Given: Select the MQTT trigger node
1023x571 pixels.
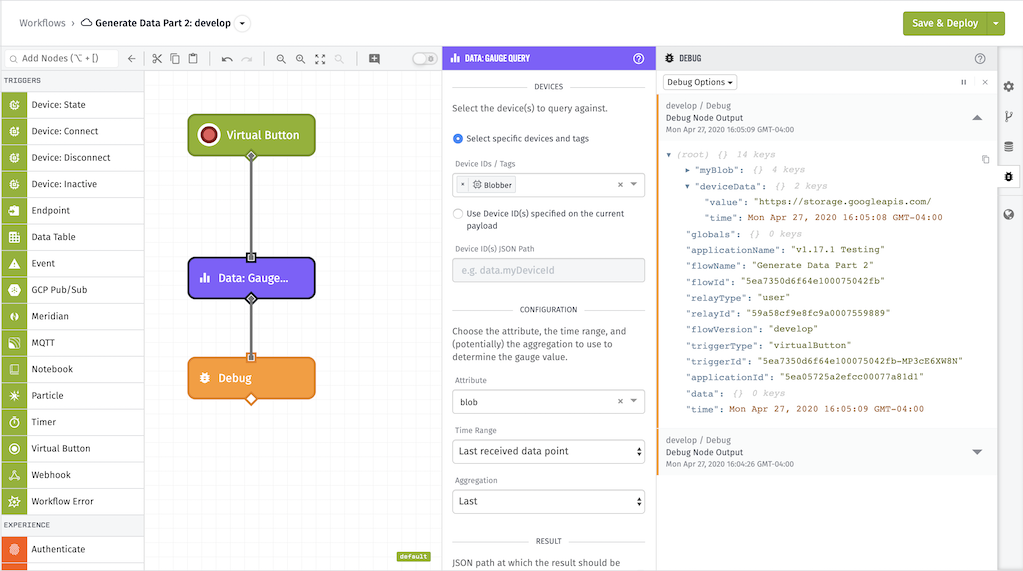Looking at the screenshot, I should pos(72,343).
